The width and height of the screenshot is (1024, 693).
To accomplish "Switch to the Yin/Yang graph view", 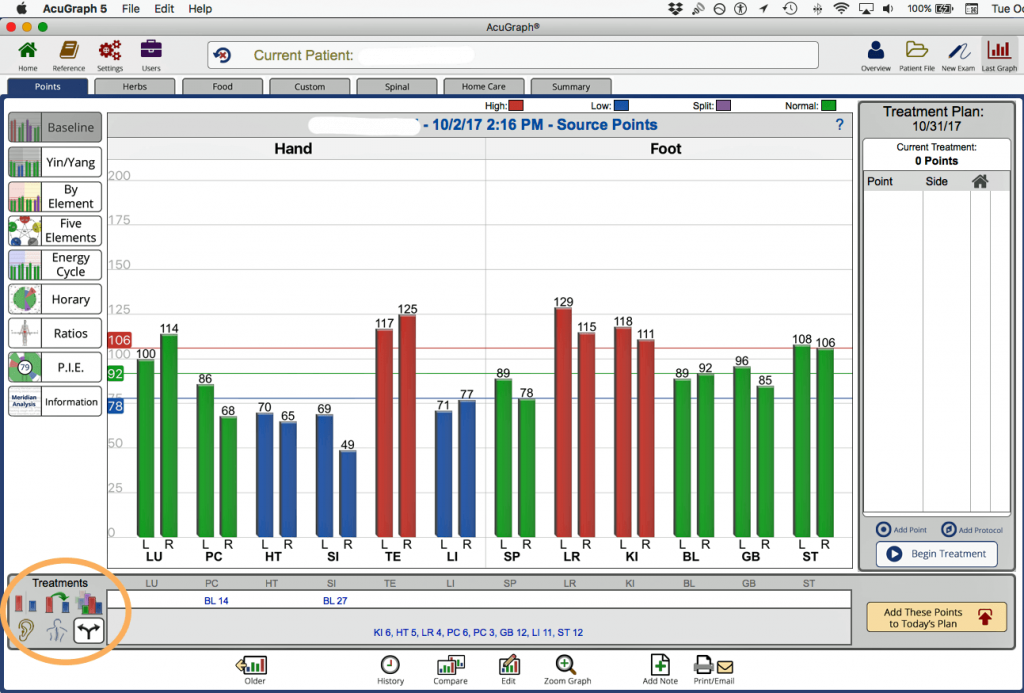I will tap(55, 162).
